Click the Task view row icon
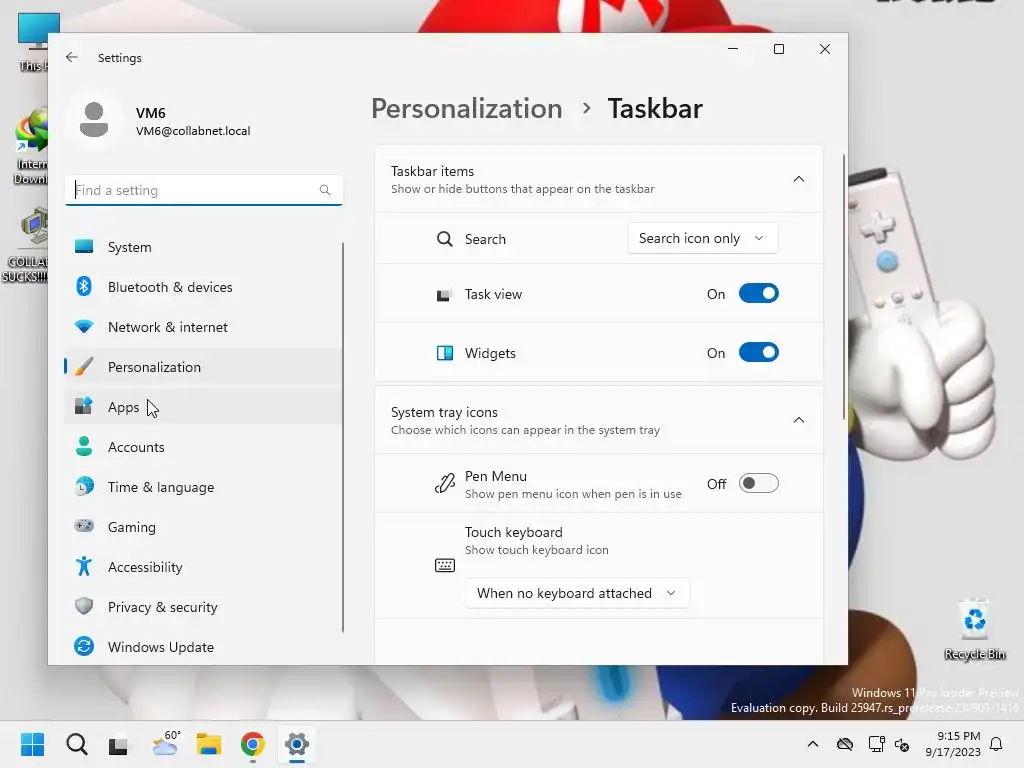The image size is (1024, 768). [443, 295]
